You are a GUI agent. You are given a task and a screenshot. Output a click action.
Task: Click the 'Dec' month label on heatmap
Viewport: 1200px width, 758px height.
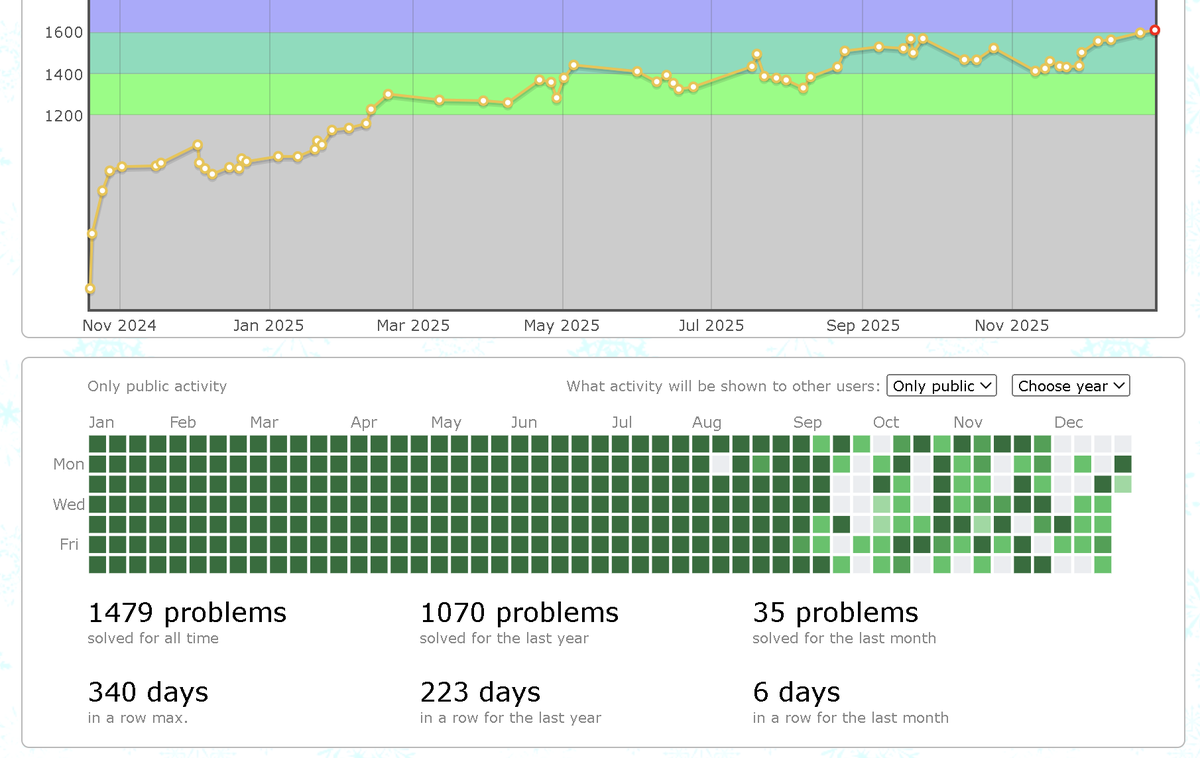tap(1068, 422)
